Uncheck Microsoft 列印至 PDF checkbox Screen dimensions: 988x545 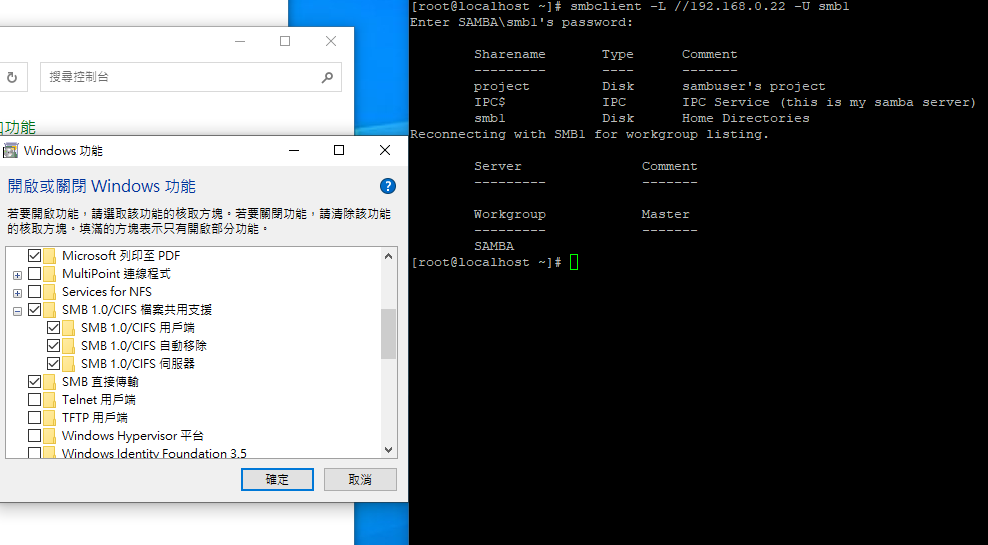point(35,256)
